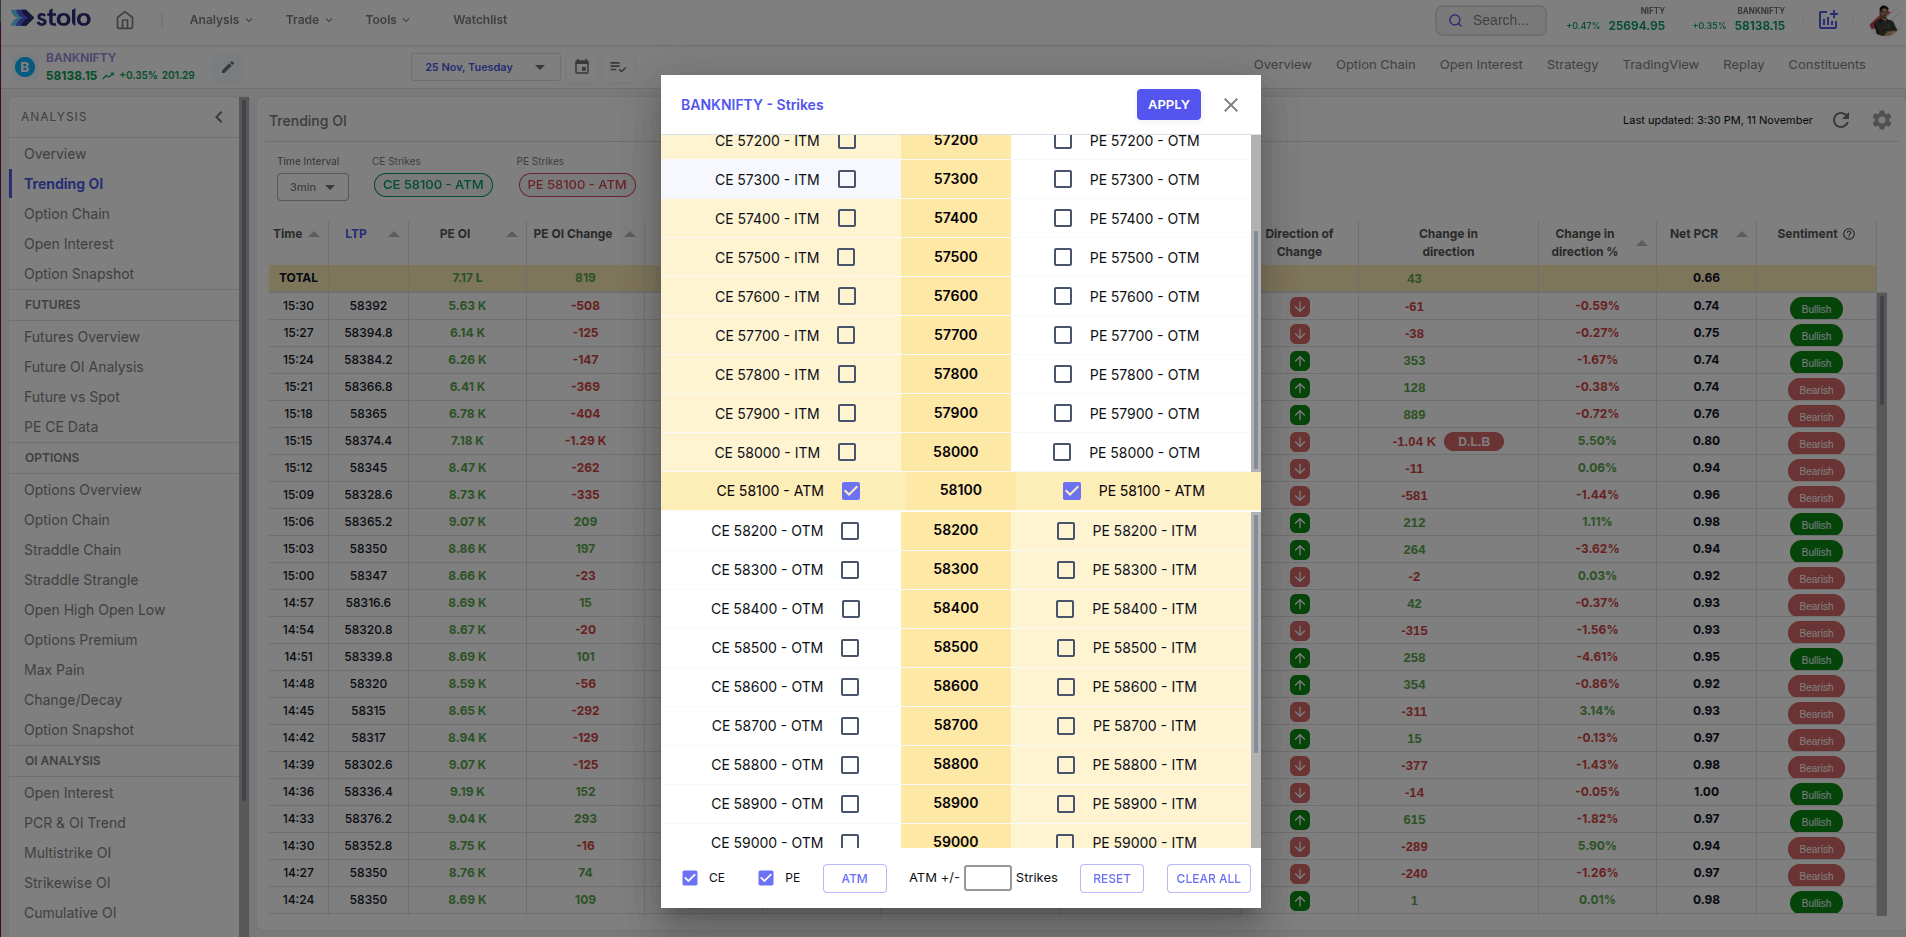Toggle the CE checkbox in dialog footer
Screen dimensions: 1906x937
[690, 878]
